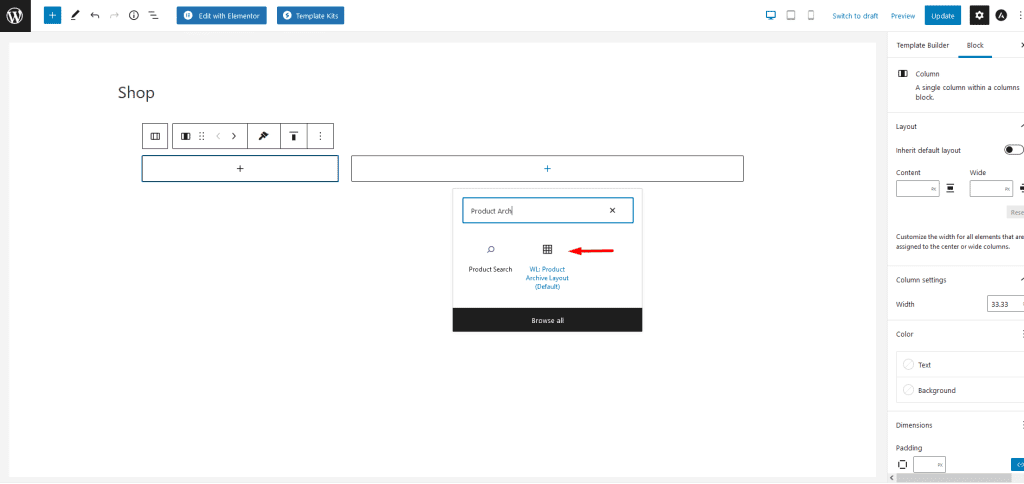Click Edit with Elementor button

pyautogui.click(x=221, y=16)
